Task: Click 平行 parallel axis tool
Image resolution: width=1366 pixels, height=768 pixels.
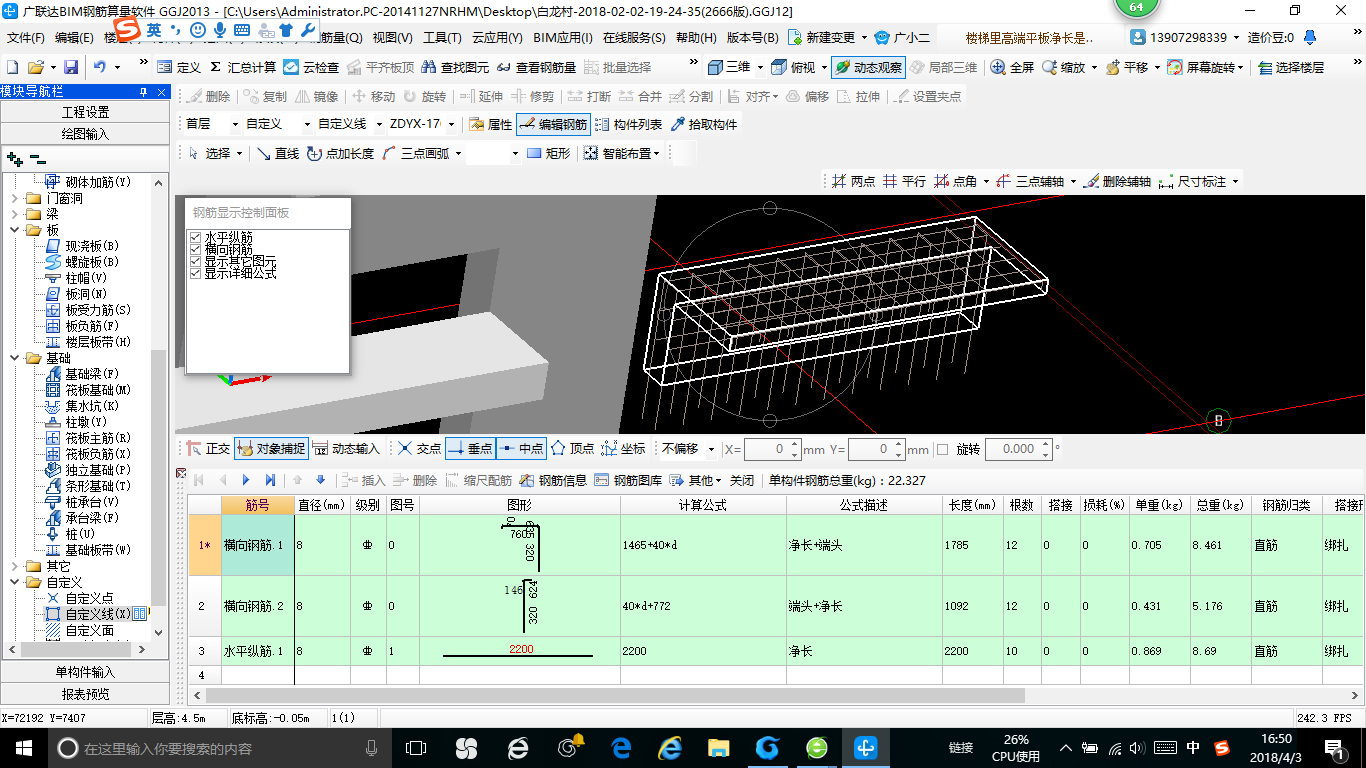Action: pos(903,181)
